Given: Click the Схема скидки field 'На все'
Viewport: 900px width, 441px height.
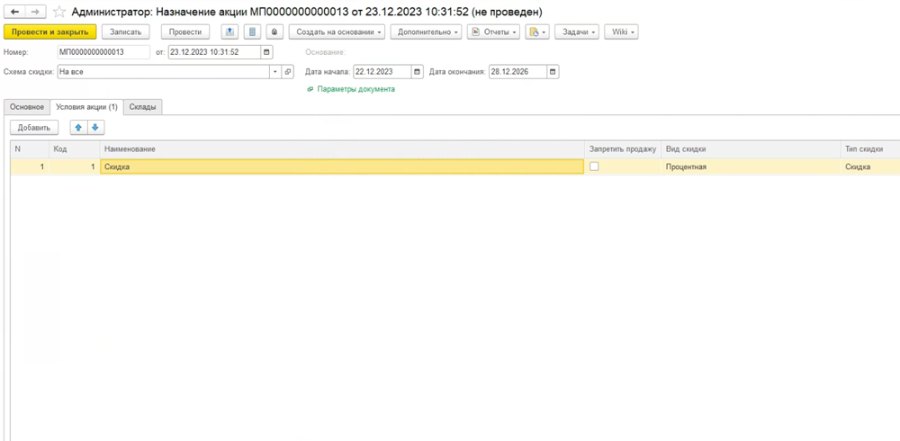Looking at the screenshot, I should coord(164,72).
